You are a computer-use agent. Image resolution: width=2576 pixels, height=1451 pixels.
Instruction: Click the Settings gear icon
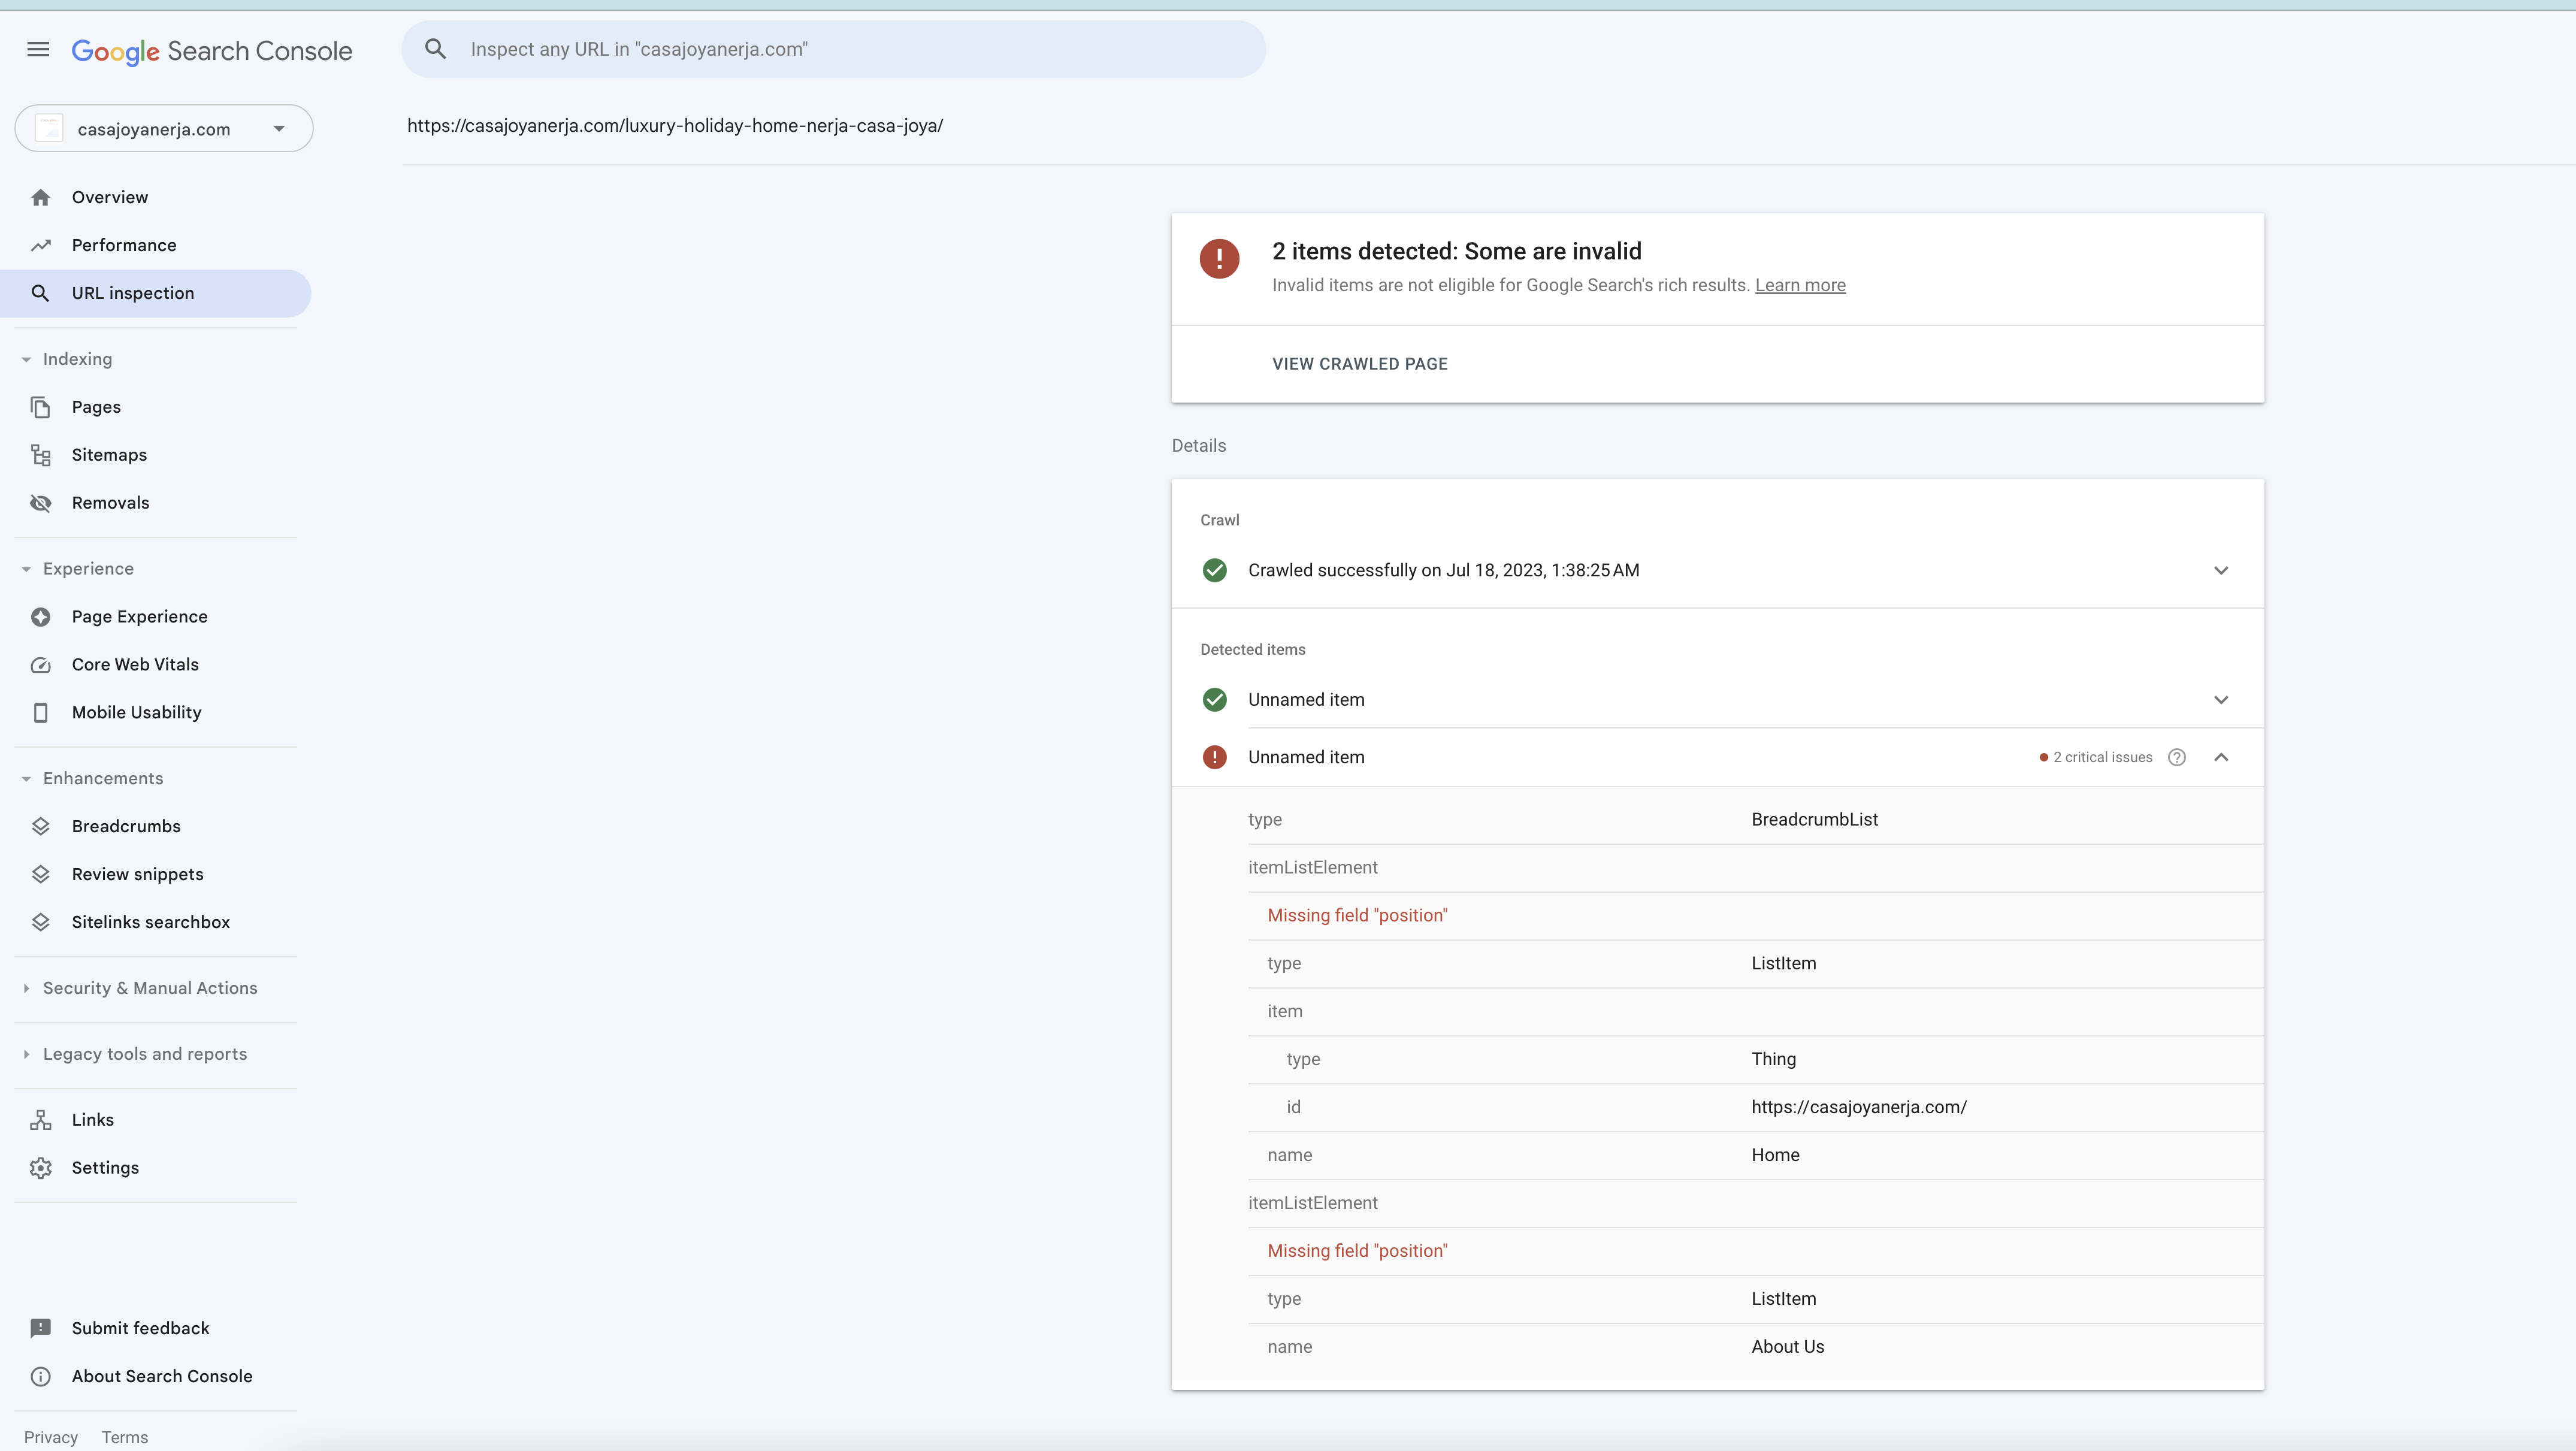pos(40,1168)
